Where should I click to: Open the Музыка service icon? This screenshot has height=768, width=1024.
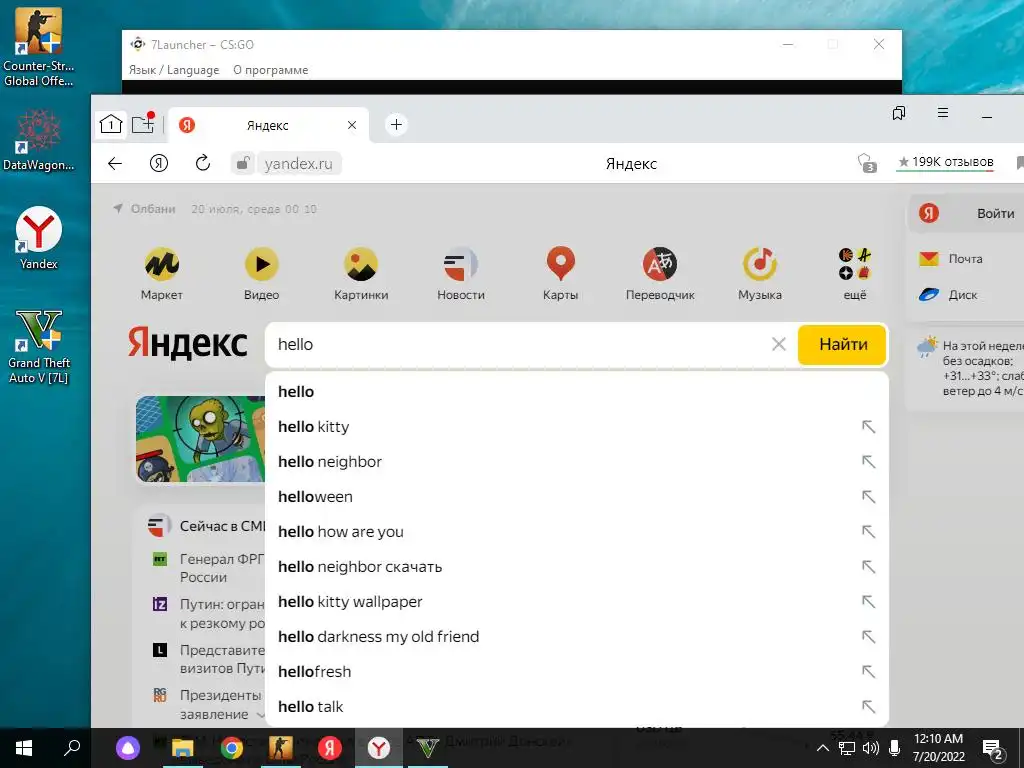pos(760,264)
